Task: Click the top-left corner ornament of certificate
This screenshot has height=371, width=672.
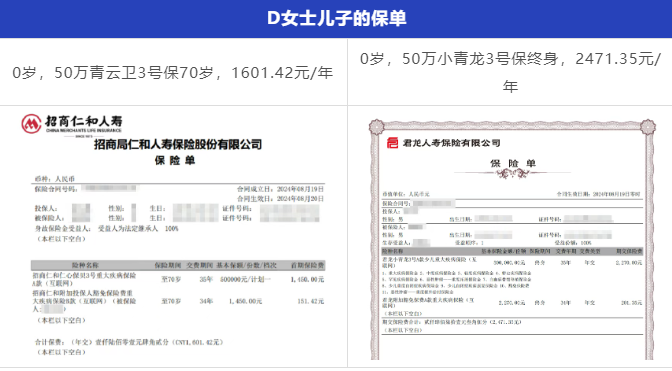Action: [377, 127]
